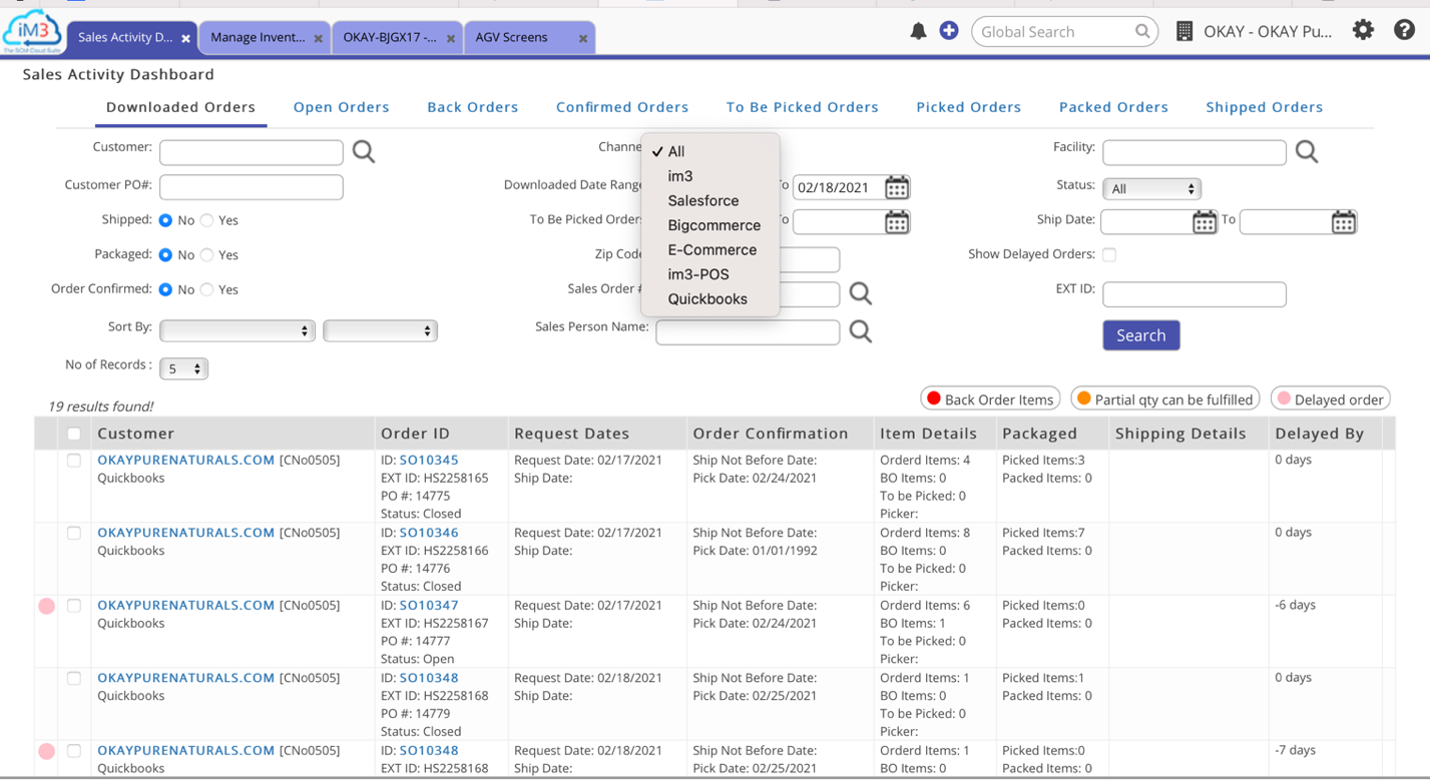
Task: Click the EXT ID input field
Action: [1194, 294]
